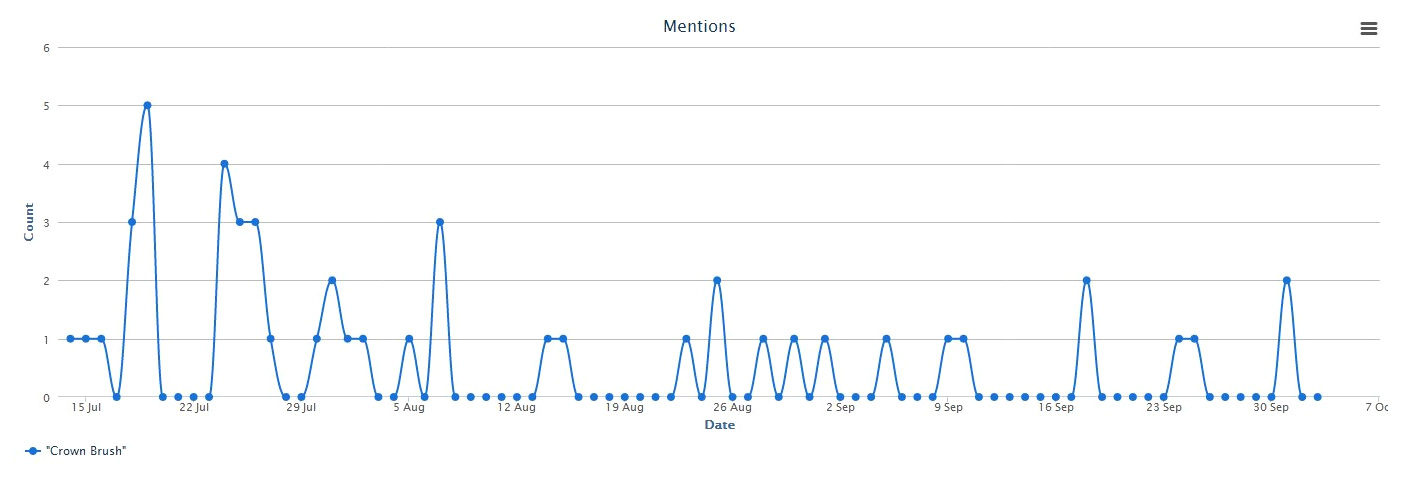This screenshot has height=489, width=1417.
Task: Click the "9 Sep" x-axis tick label
Action: [948, 407]
